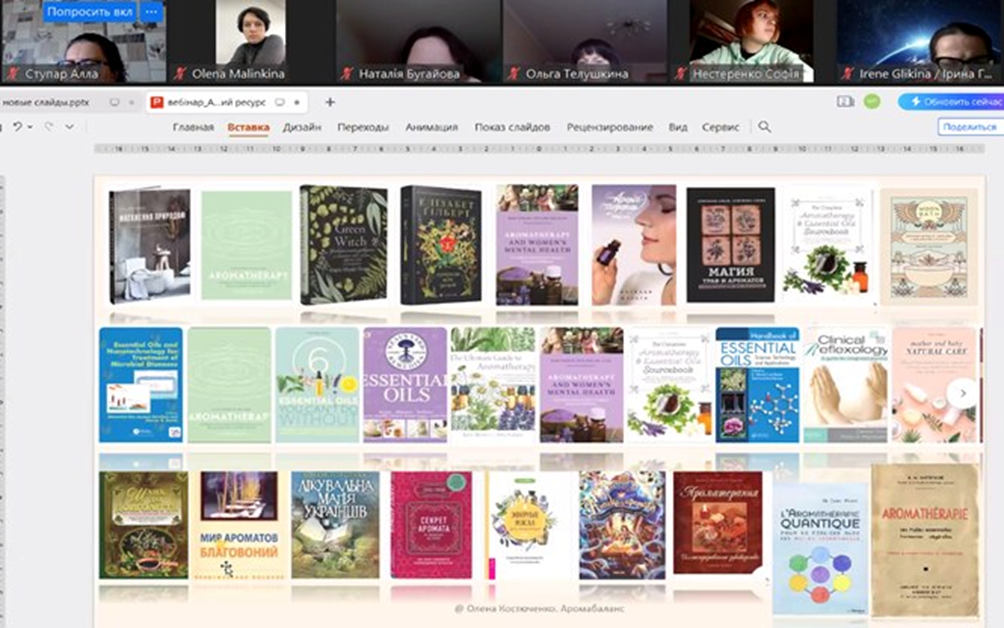Viewport: 1004px width, 628px height.
Task: Click the undo arrow icon
Action: click(x=16, y=127)
